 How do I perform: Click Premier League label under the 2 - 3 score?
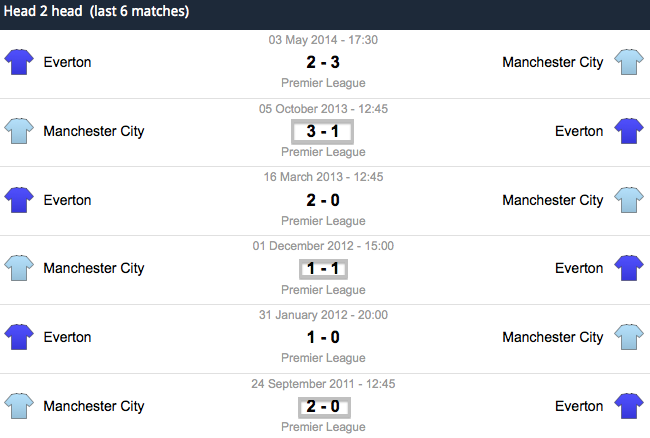(323, 83)
